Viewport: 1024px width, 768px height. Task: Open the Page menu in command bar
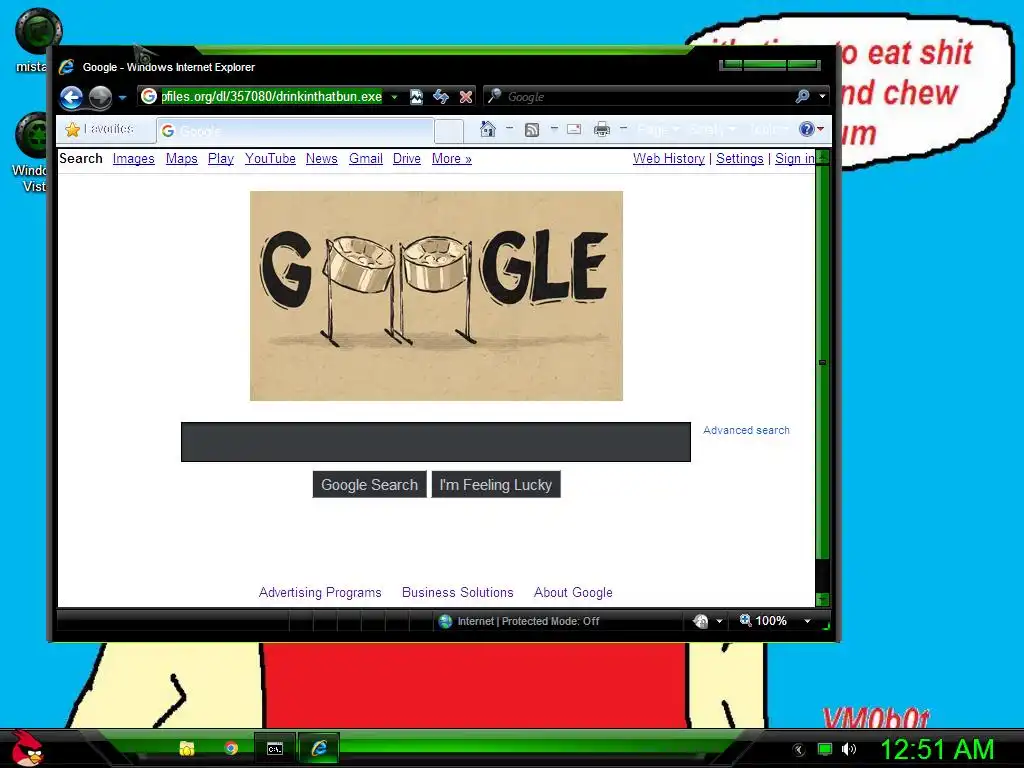(x=658, y=129)
